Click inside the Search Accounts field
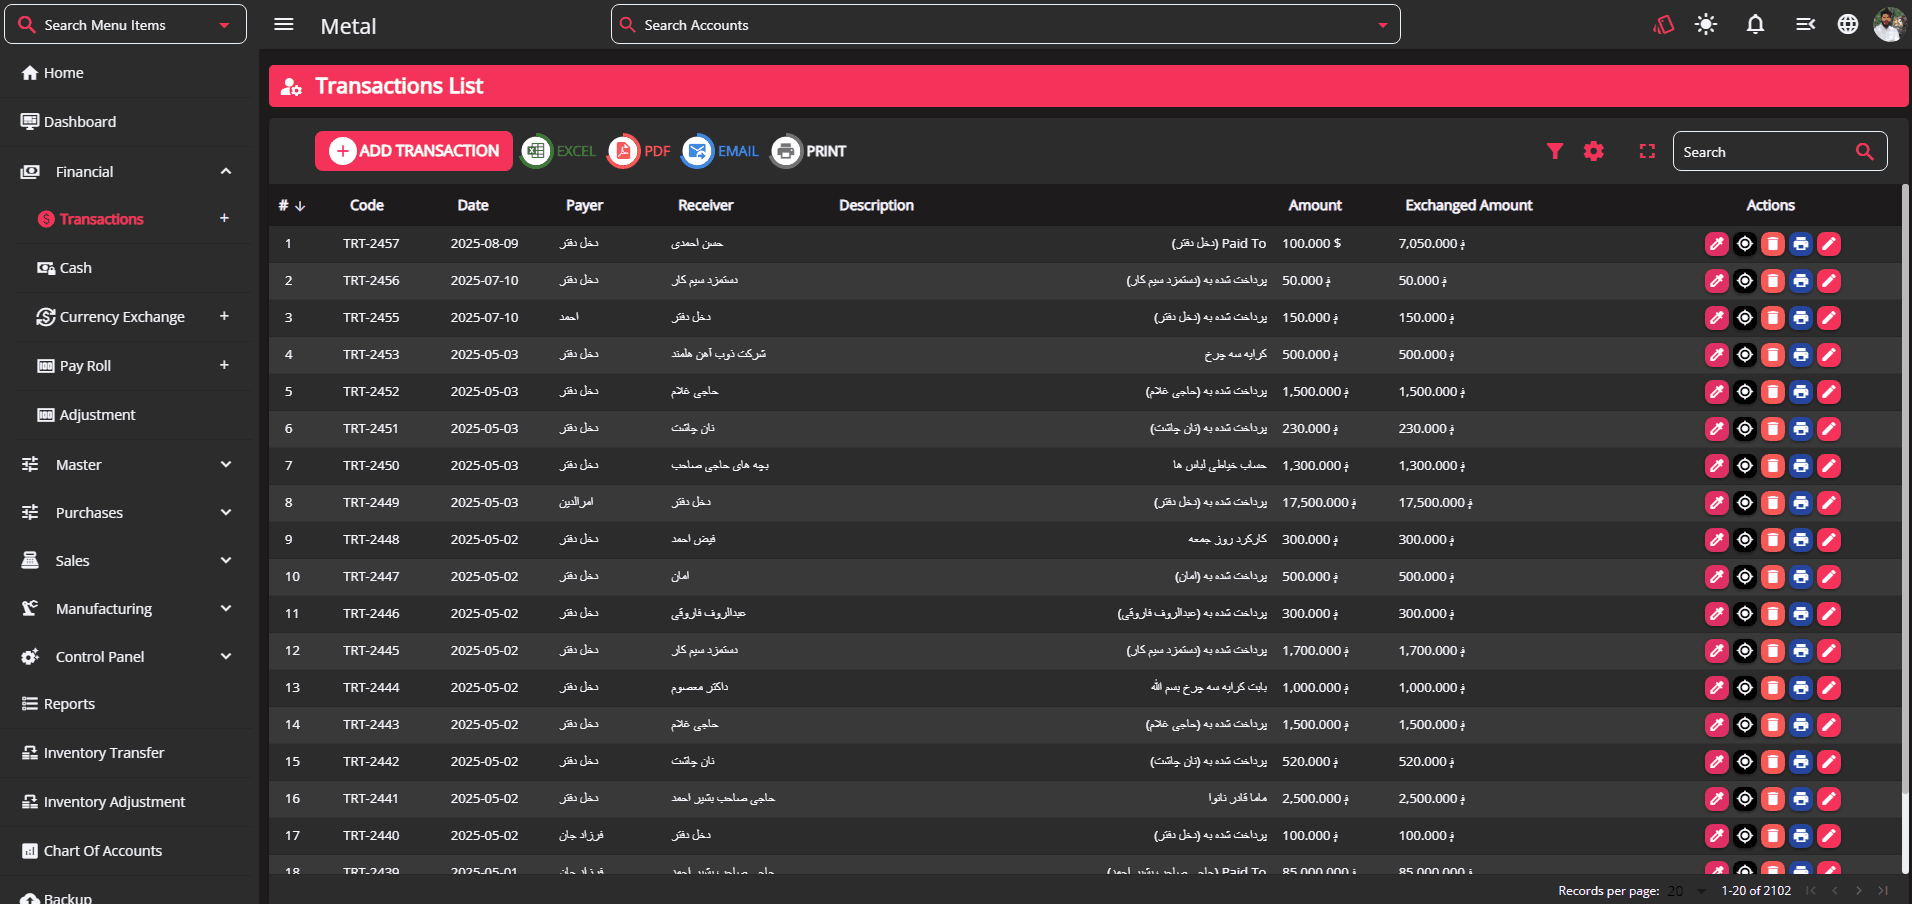 pyautogui.click(x=1000, y=24)
